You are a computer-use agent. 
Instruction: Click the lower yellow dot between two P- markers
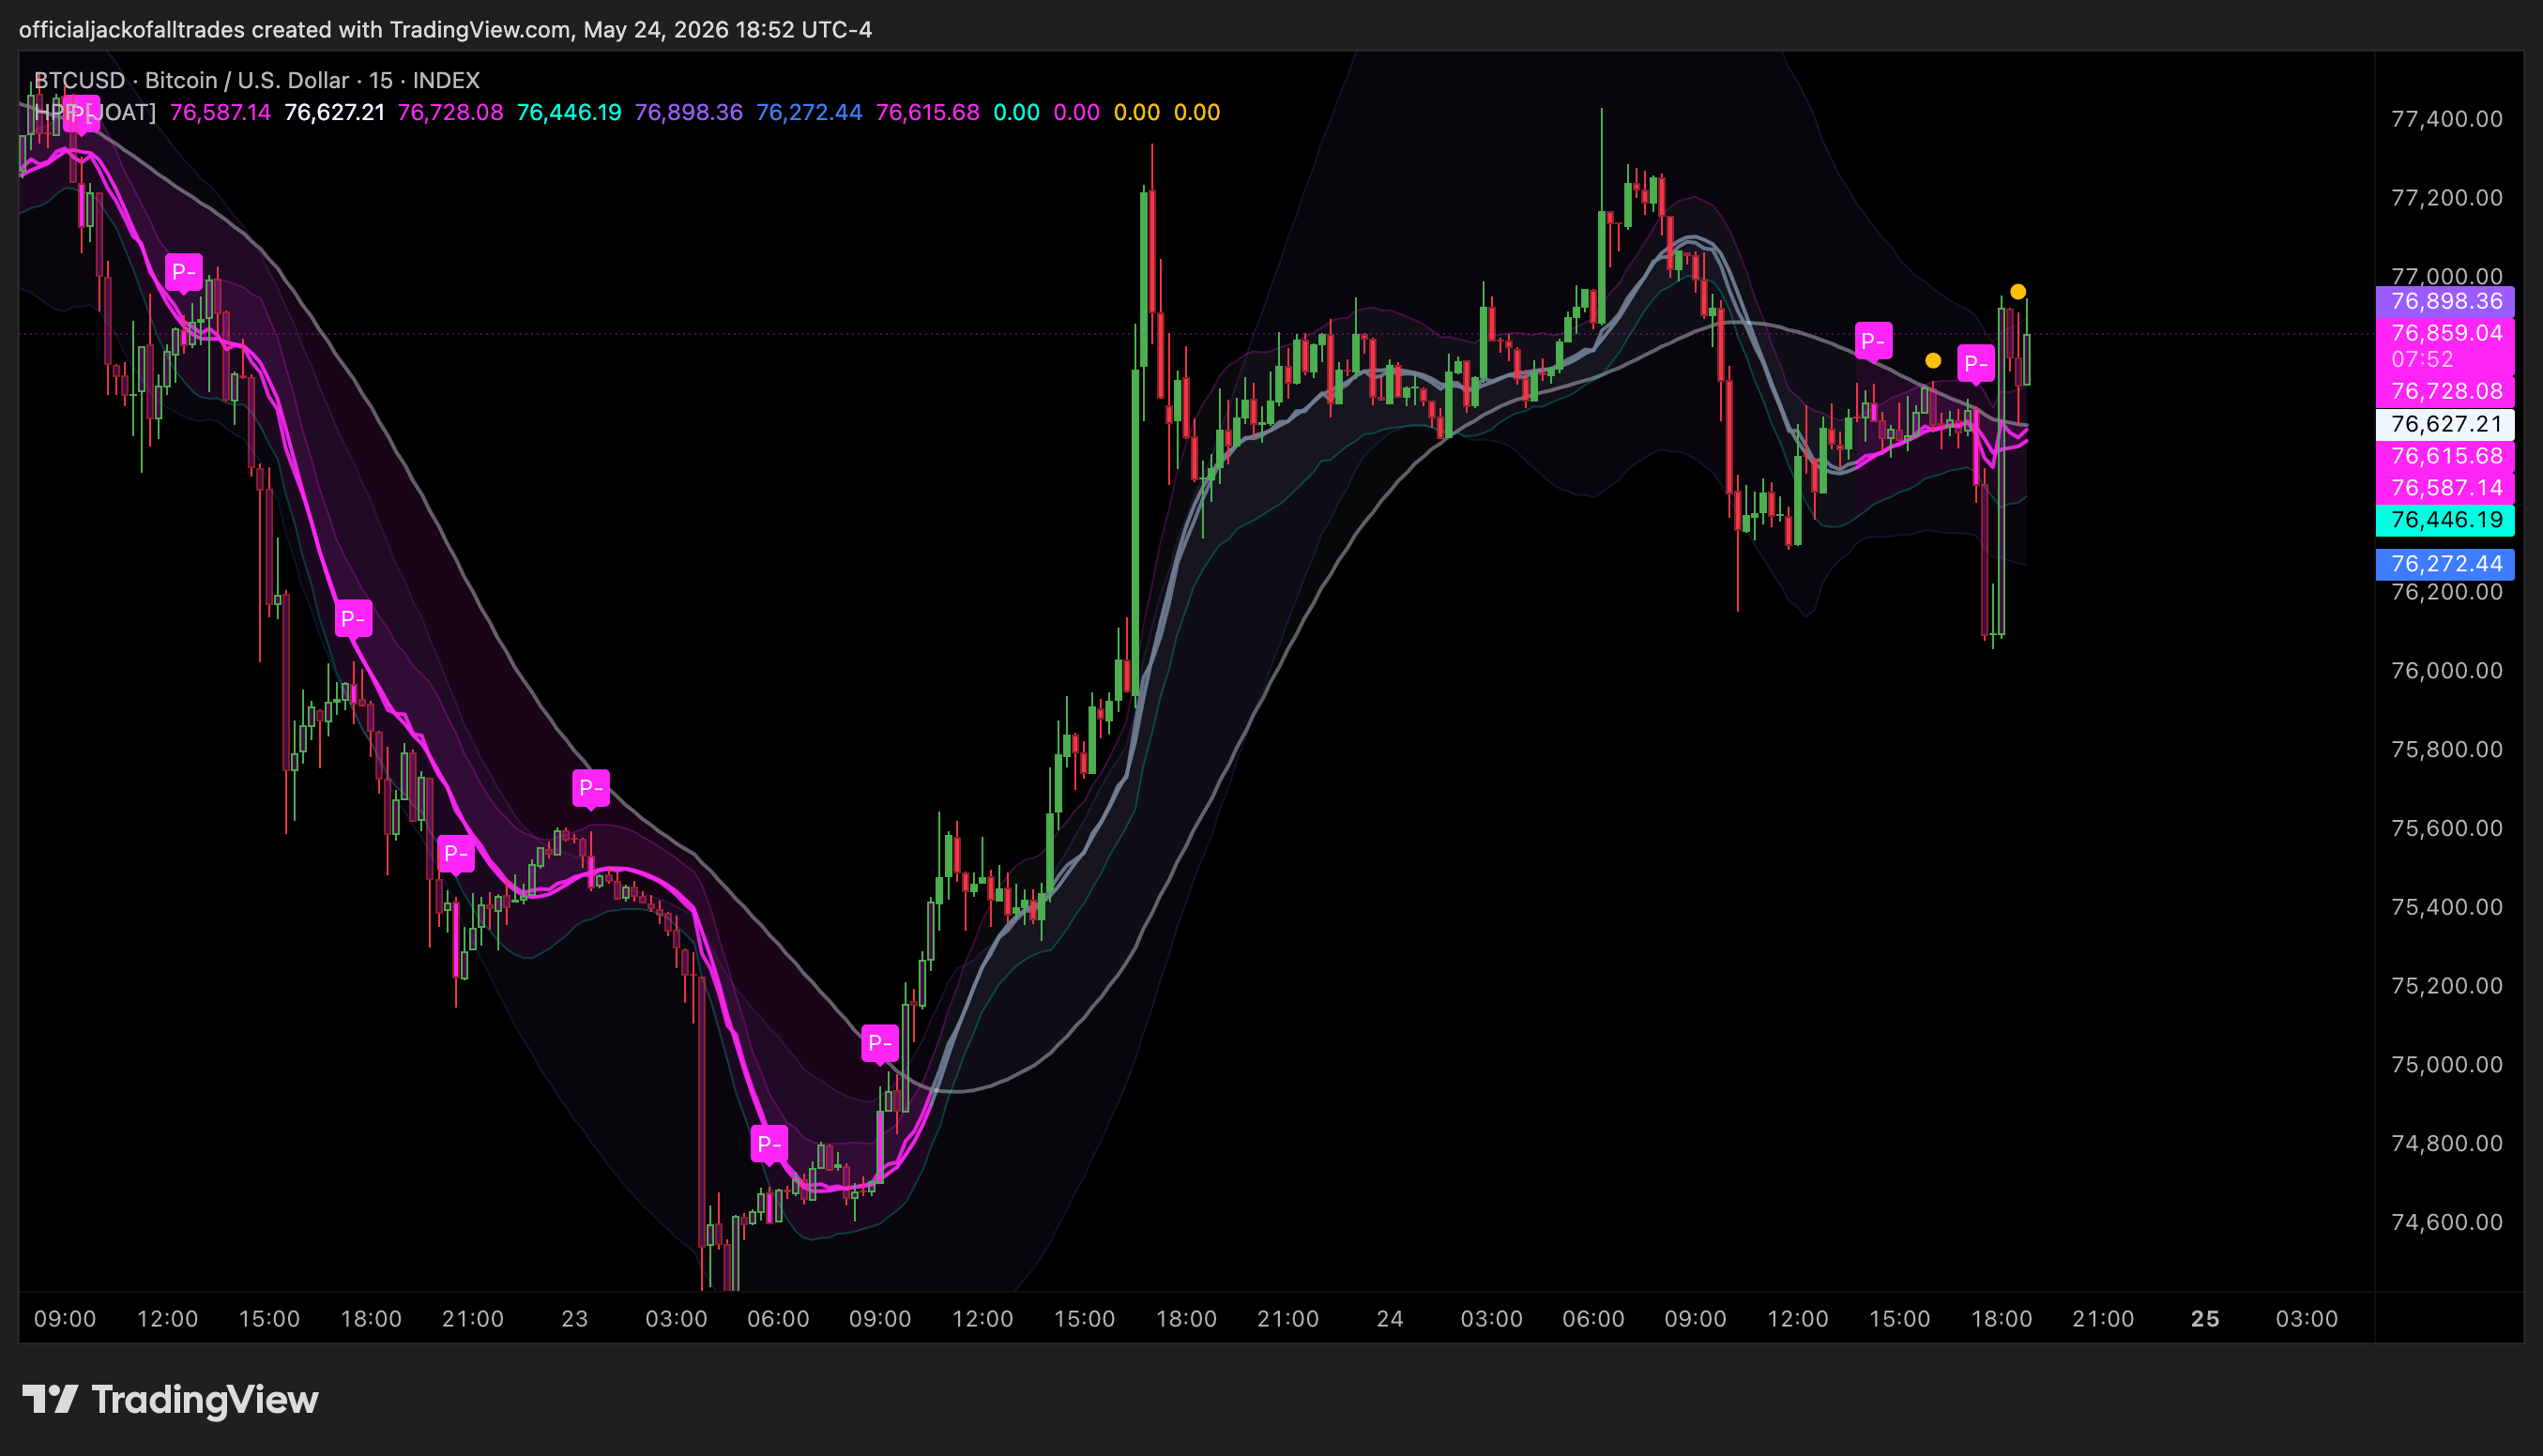pyautogui.click(x=1933, y=360)
